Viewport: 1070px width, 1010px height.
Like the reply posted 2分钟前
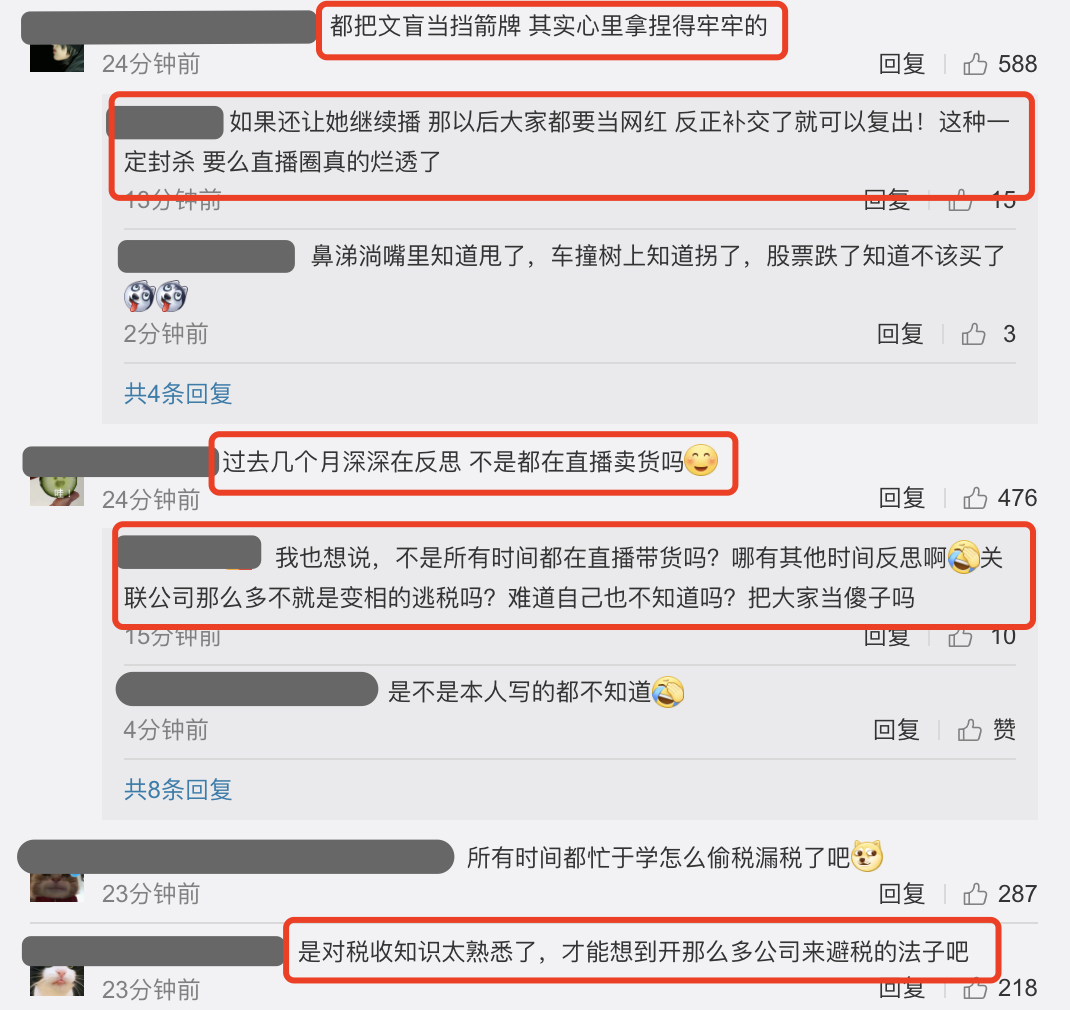tap(974, 334)
